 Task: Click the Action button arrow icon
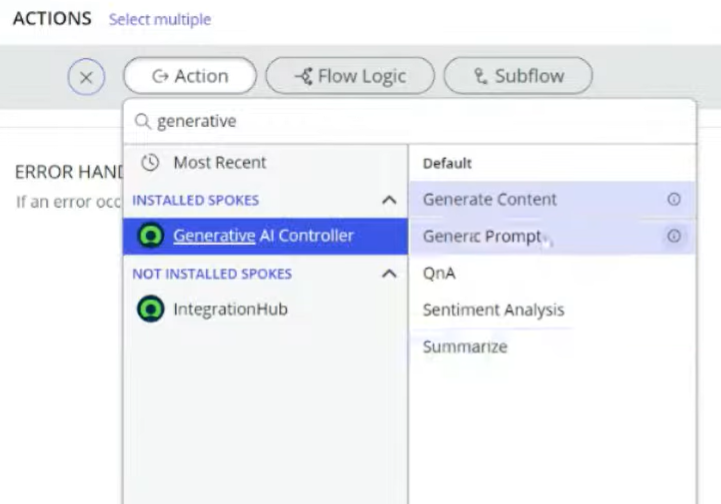[160, 76]
